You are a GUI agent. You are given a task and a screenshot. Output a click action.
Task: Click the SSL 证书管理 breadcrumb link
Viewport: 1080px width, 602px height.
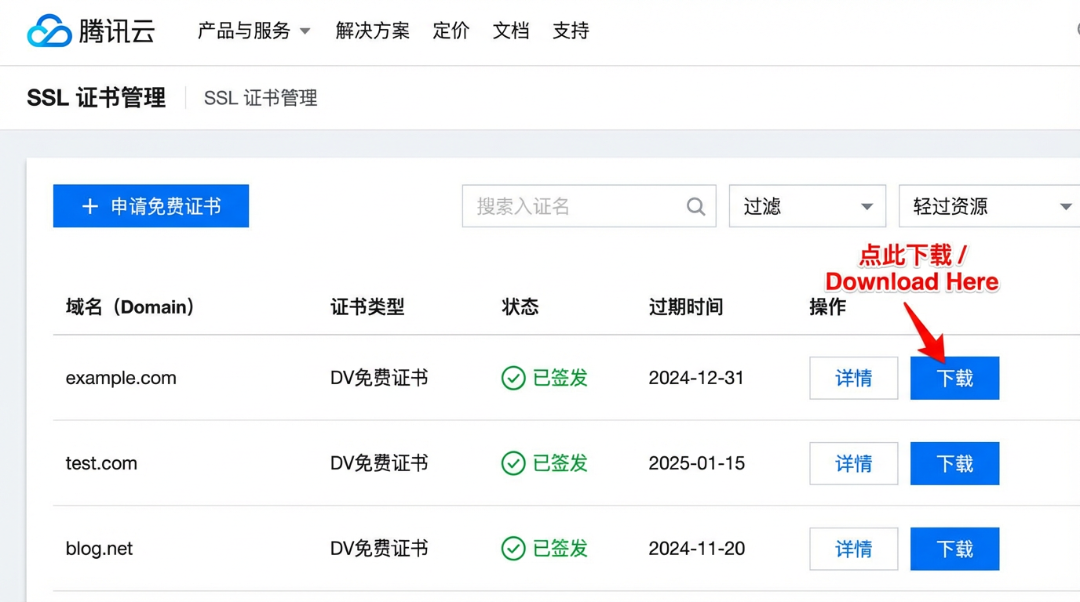click(260, 98)
